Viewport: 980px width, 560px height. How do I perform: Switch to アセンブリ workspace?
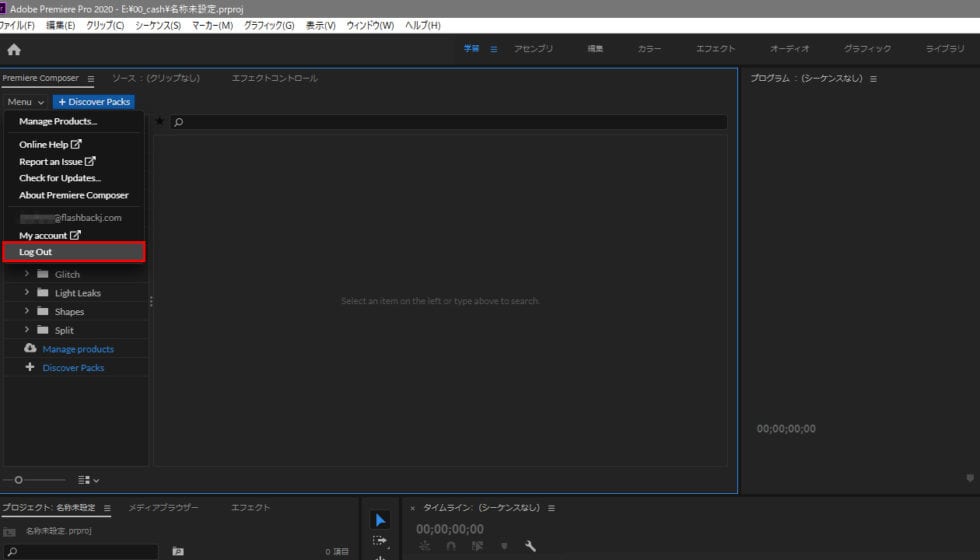coord(534,49)
